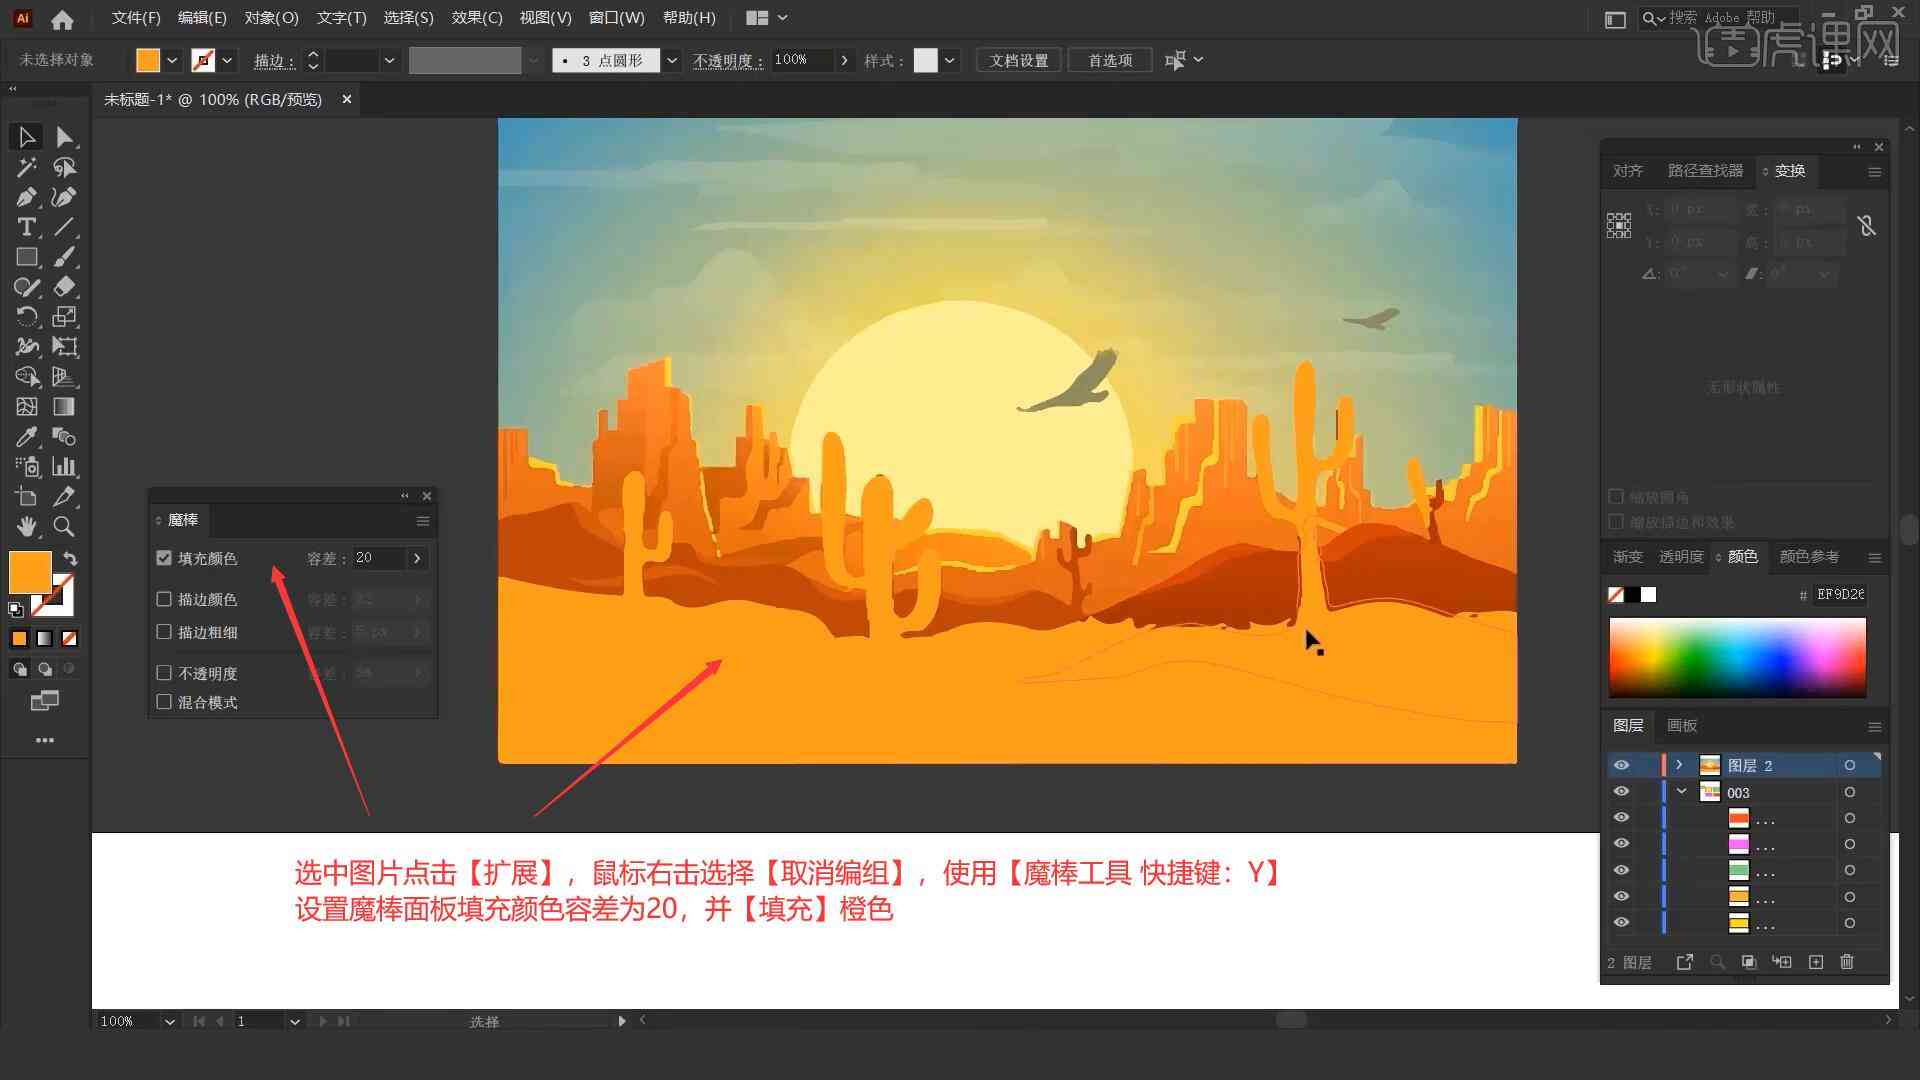Enable 填充颜色 checkbox in Magic Wand
This screenshot has height=1080, width=1920.
[166, 558]
